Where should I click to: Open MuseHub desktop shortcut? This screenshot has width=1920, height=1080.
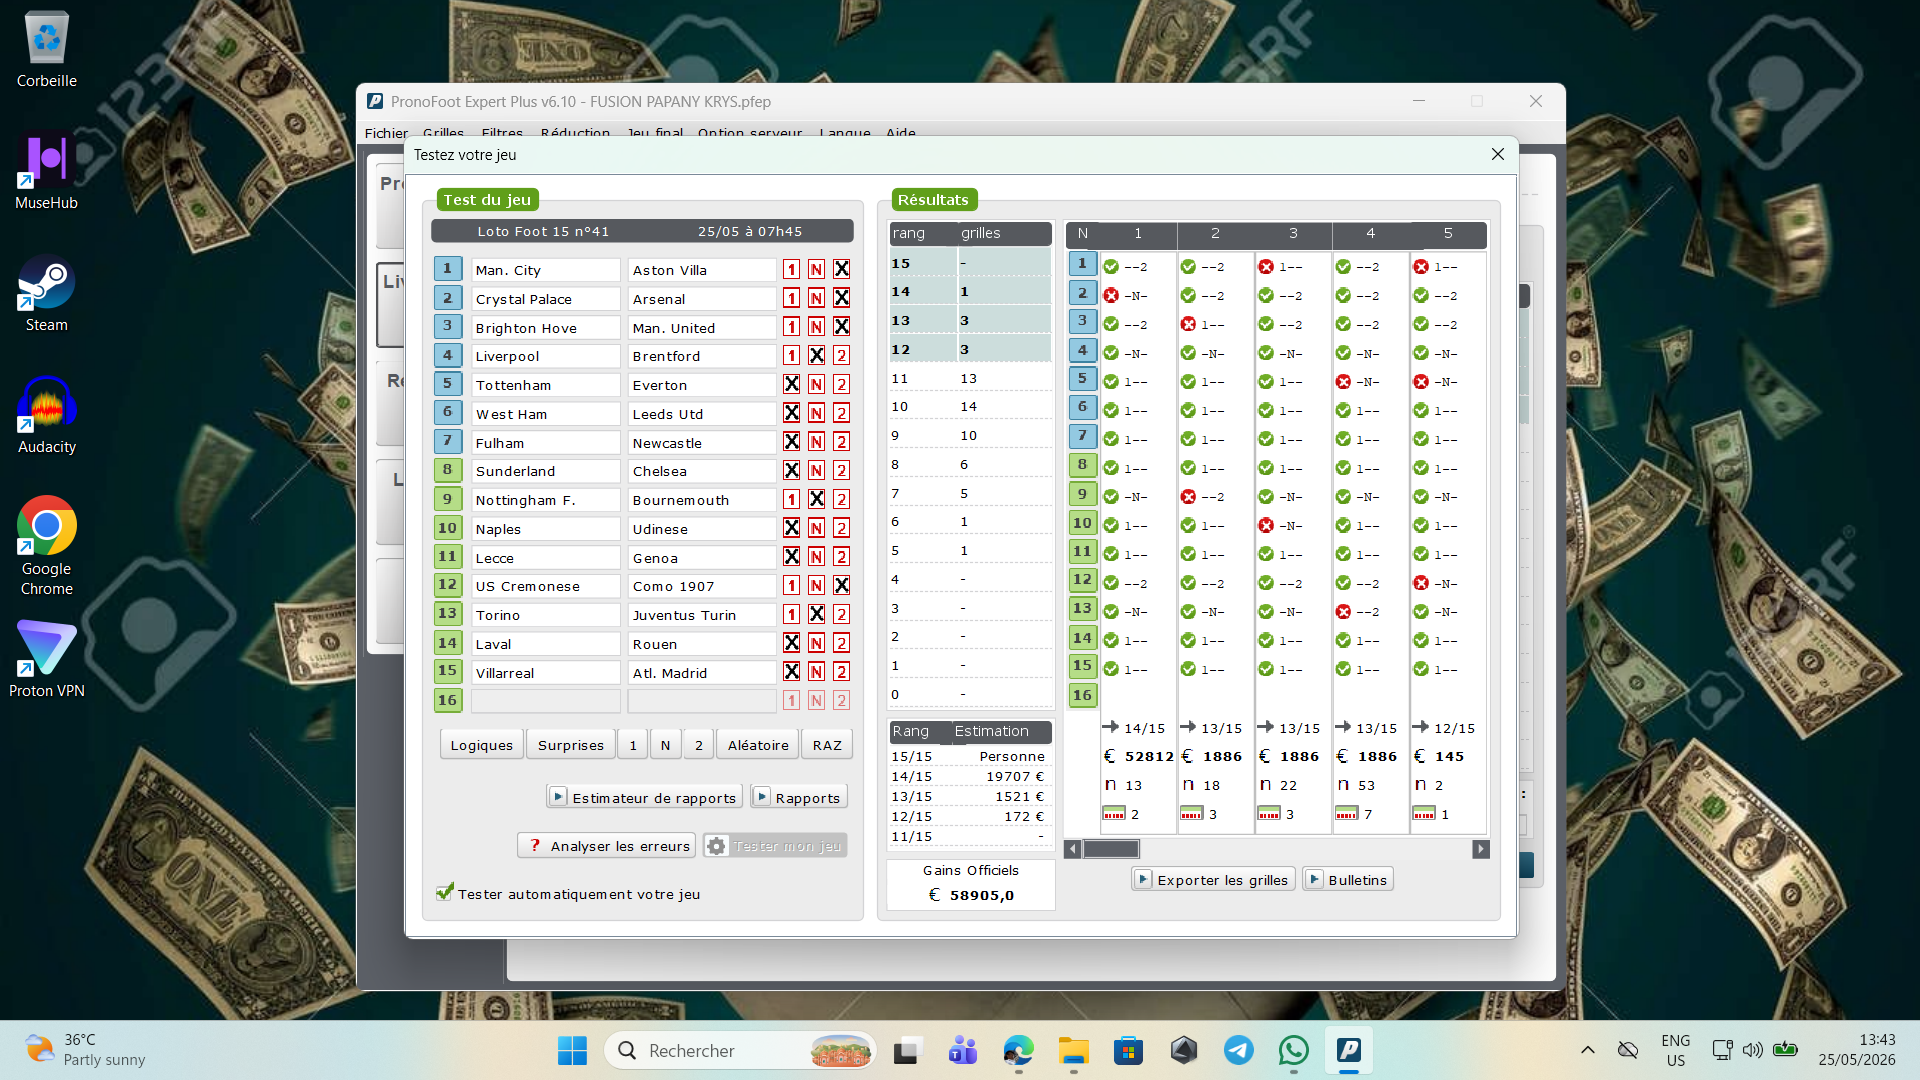click(47, 171)
